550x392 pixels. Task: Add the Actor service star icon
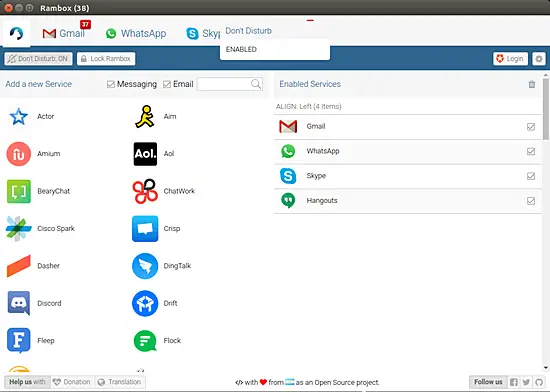pyautogui.click(x=19, y=116)
